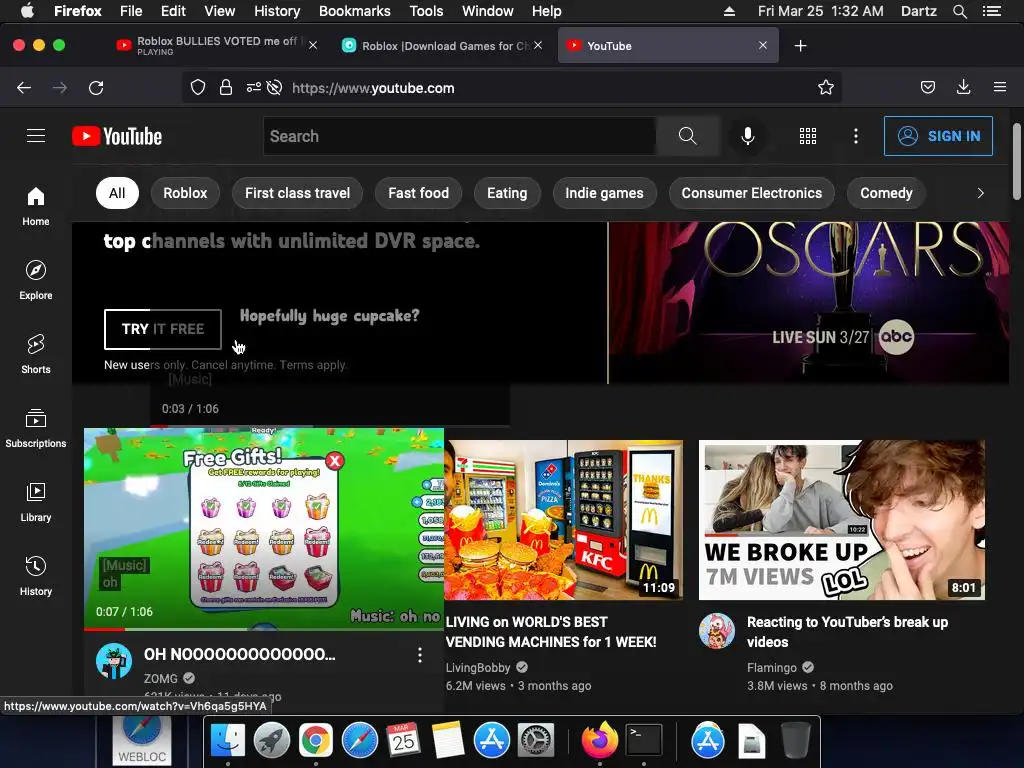Filter feed by First class travel
Screen dimensions: 1024x768
pyautogui.click(x=297, y=193)
